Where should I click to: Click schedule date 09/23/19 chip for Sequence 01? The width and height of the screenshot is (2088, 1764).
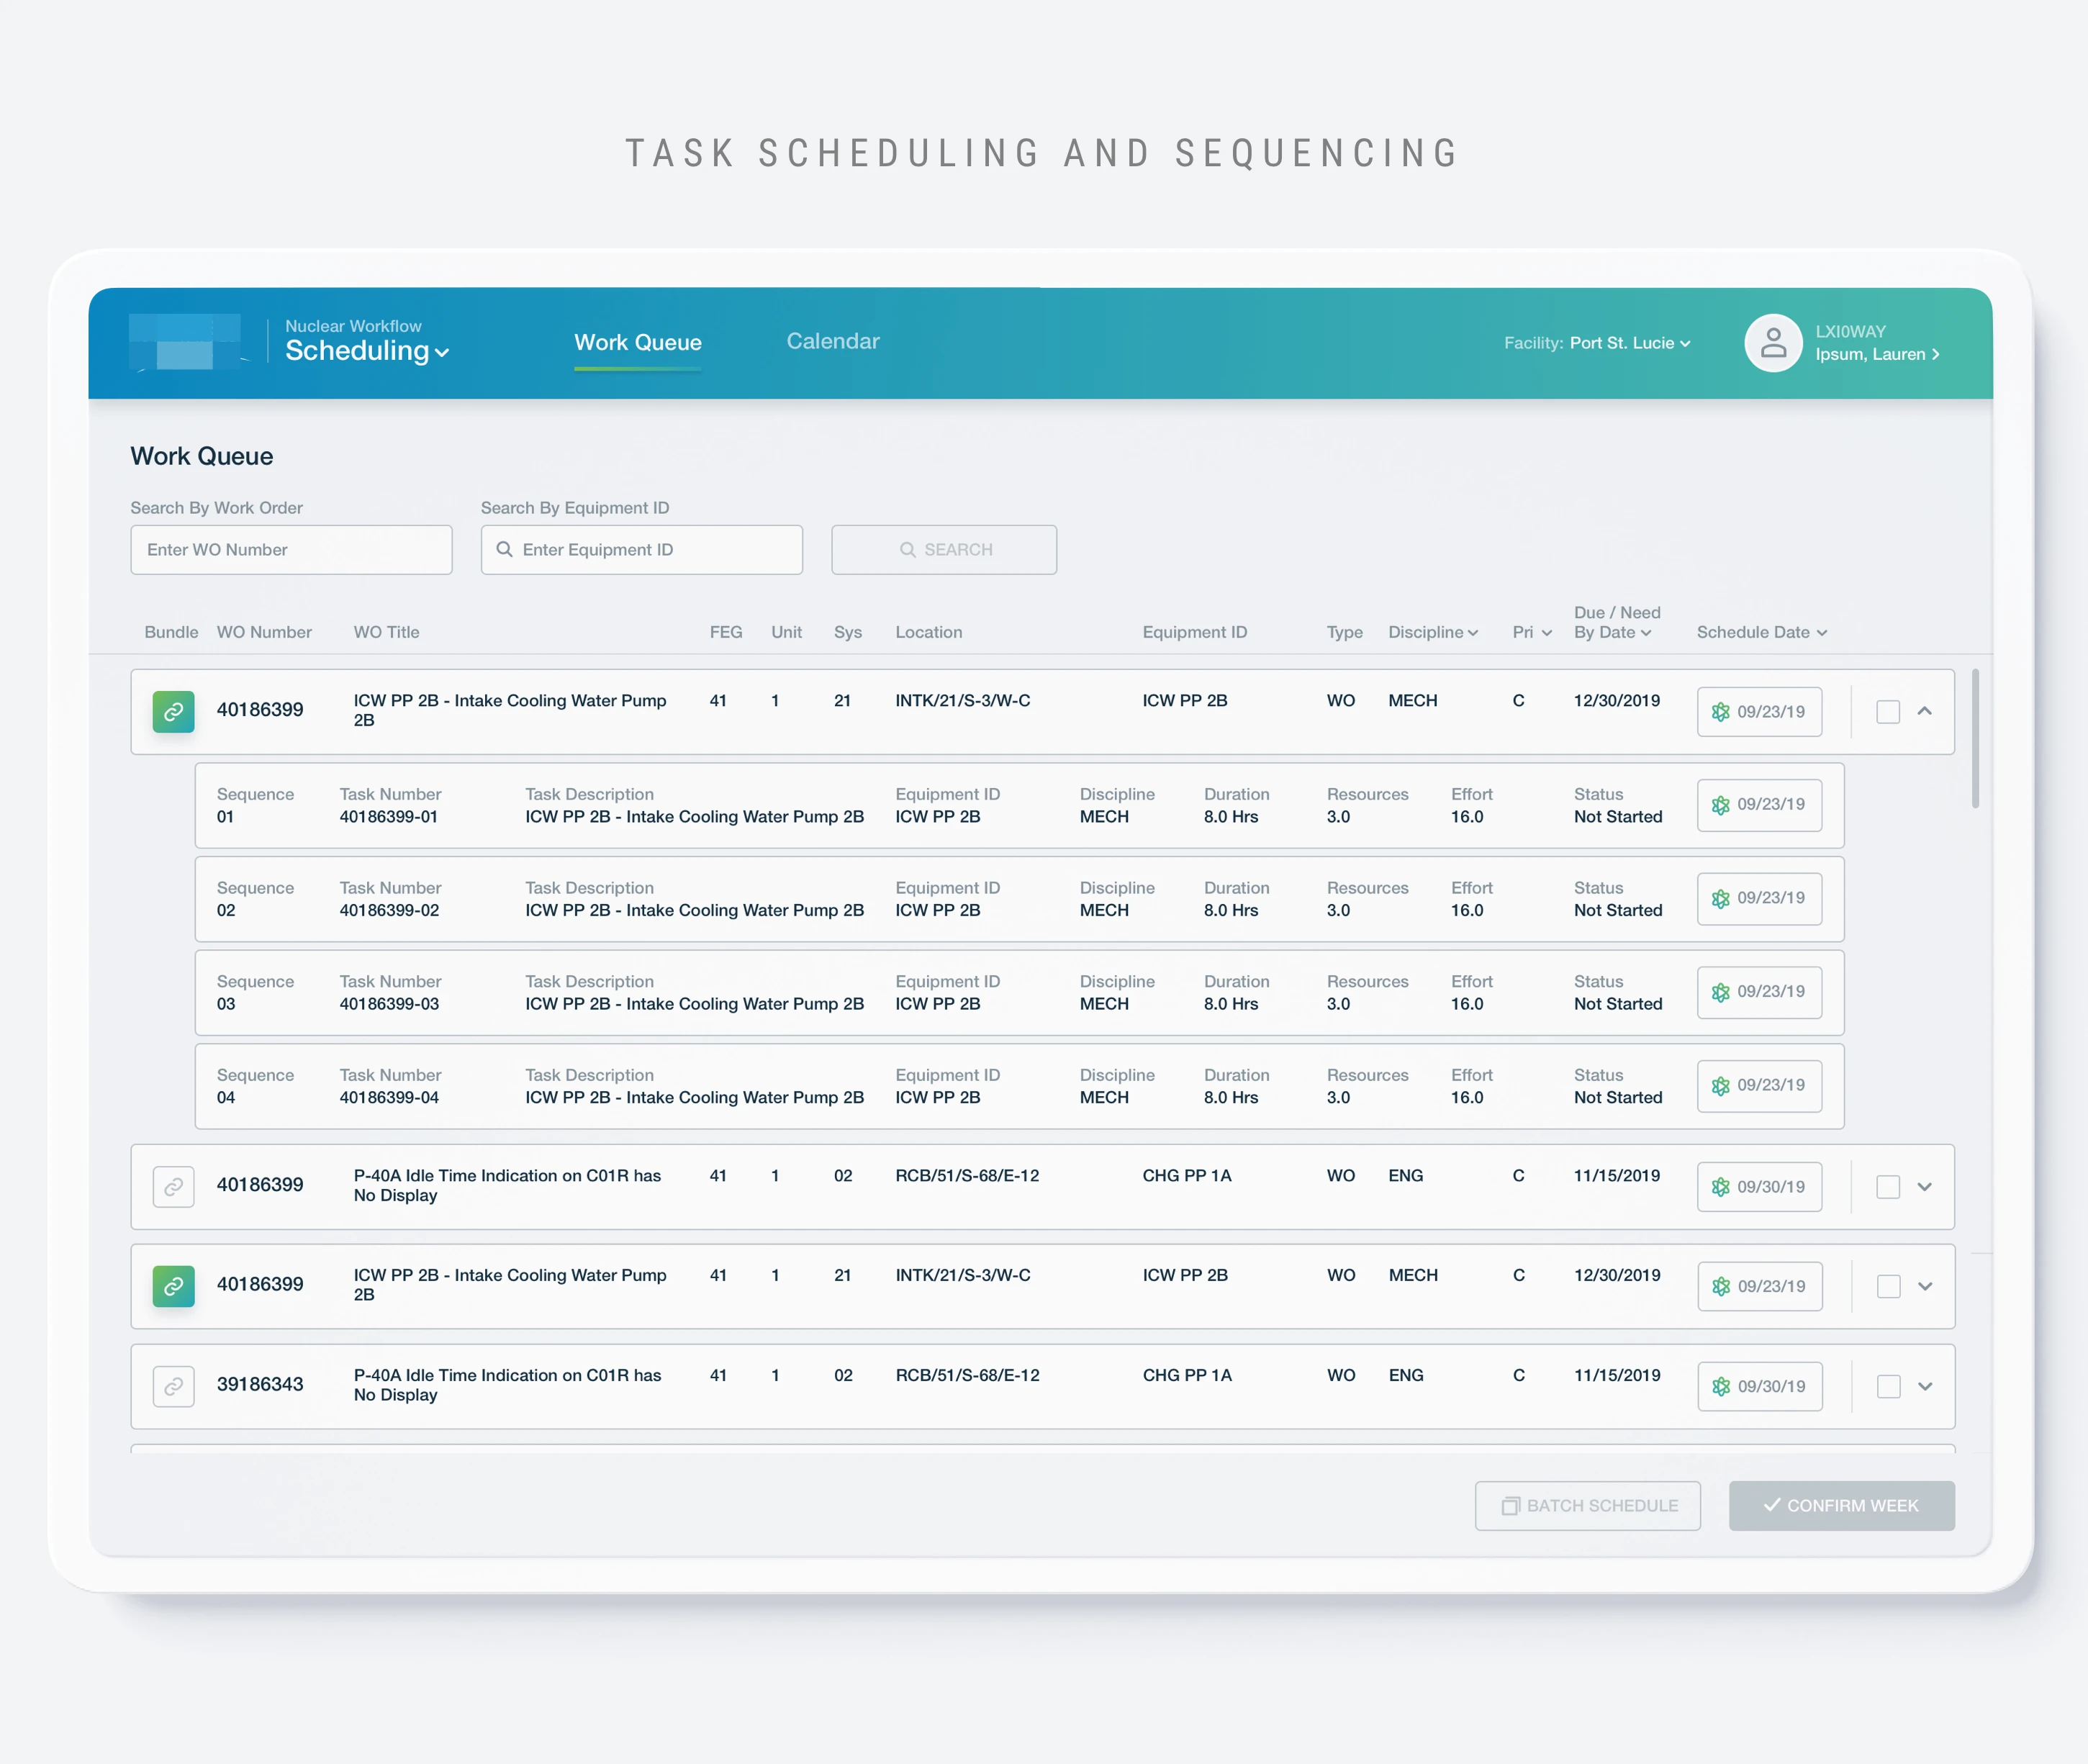point(1758,805)
